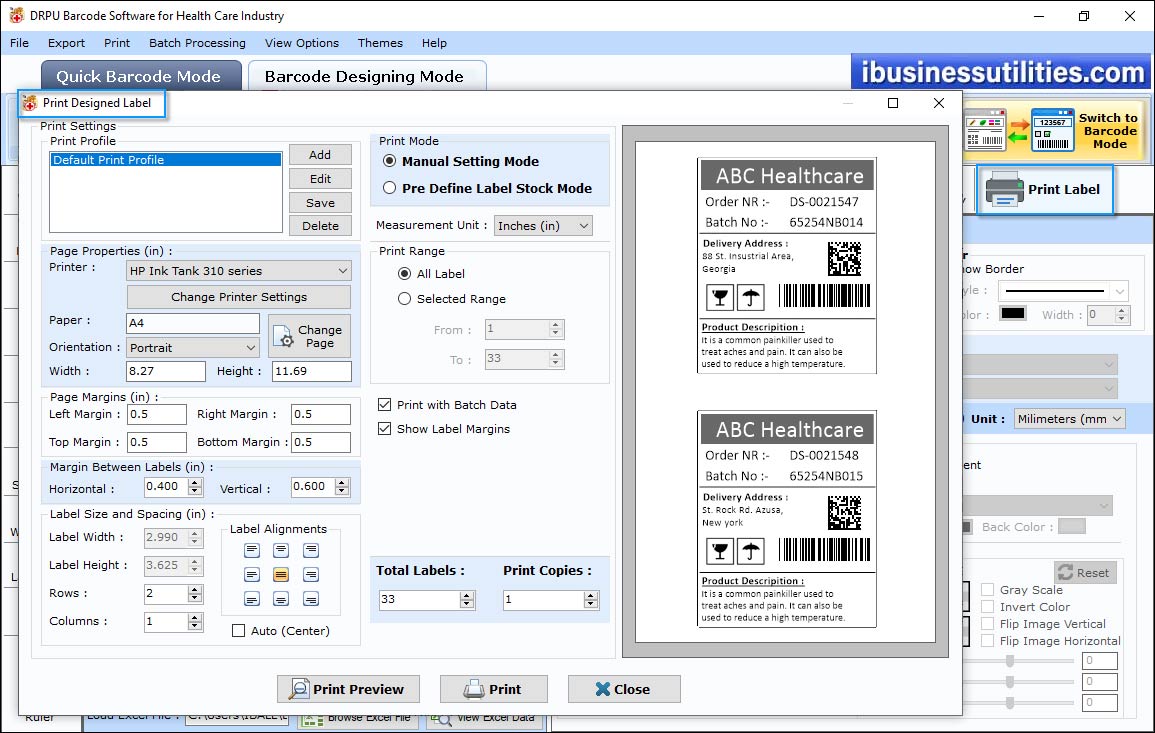Viewport: 1155px width, 733px height.
Task: Select middle-left label alignment icon
Action: tap(252, 575)
